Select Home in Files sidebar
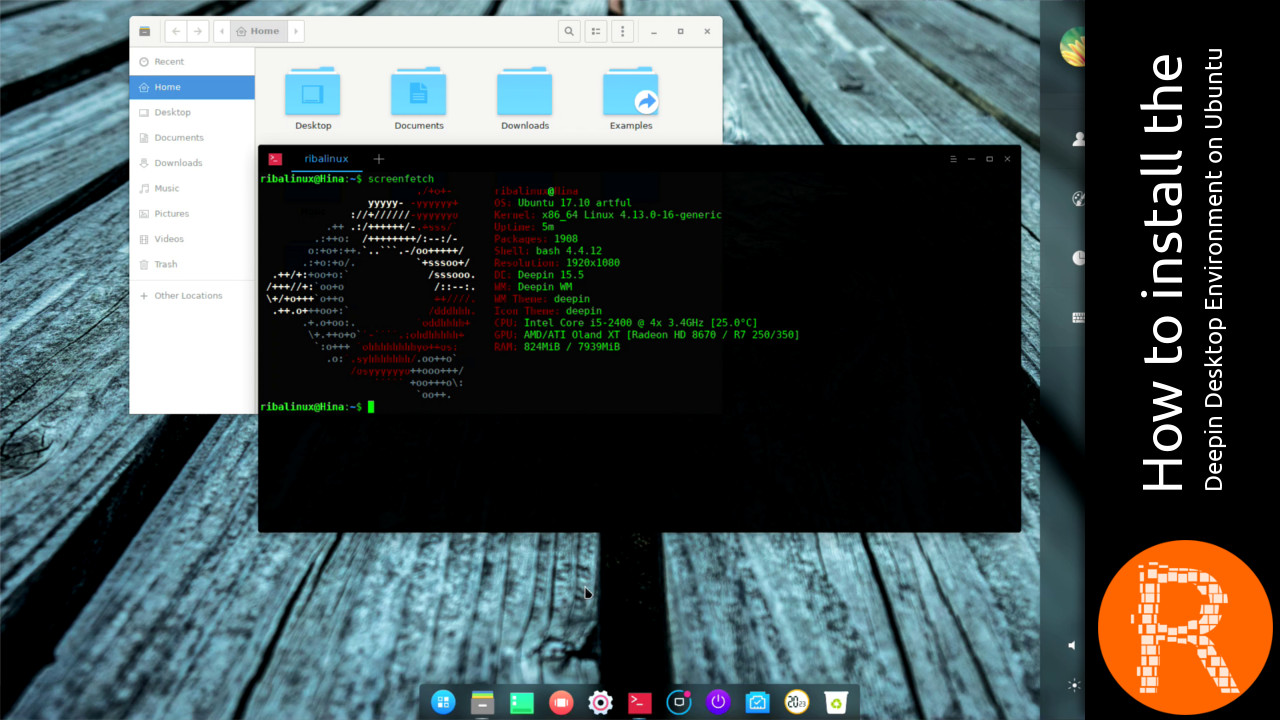1280x720 pixels. click(192, 87)
